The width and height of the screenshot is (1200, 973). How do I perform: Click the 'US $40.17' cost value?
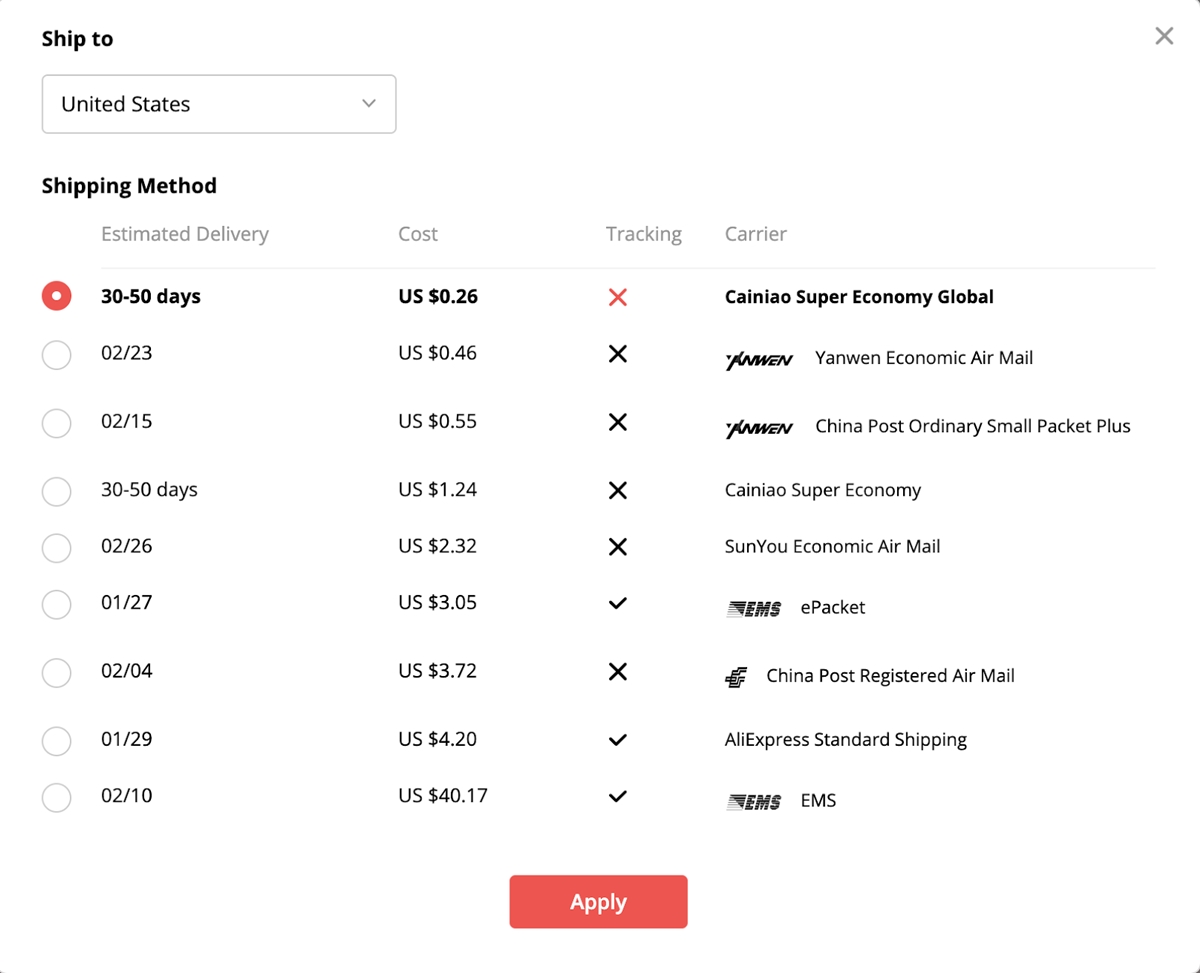point(443,795)
